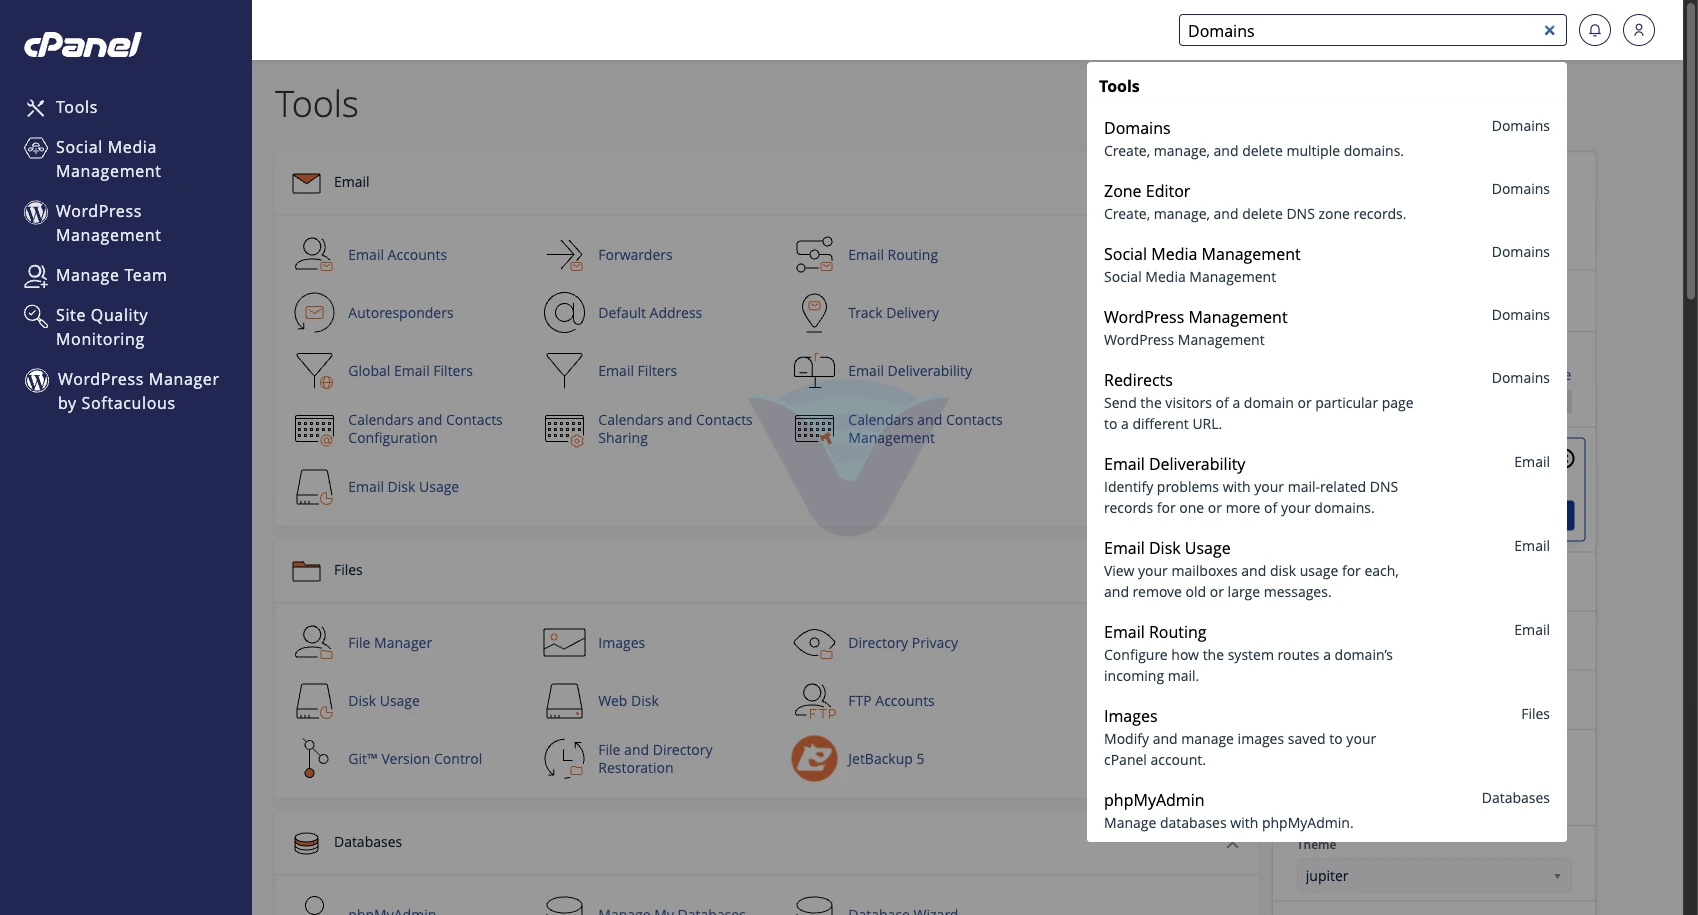Click the cPanel logo
The height and width of the screenshot is (915, 1698).
83,44
